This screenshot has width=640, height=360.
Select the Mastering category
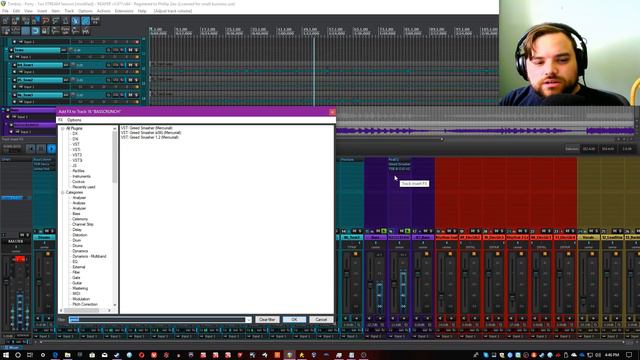[x=80, y=288]
